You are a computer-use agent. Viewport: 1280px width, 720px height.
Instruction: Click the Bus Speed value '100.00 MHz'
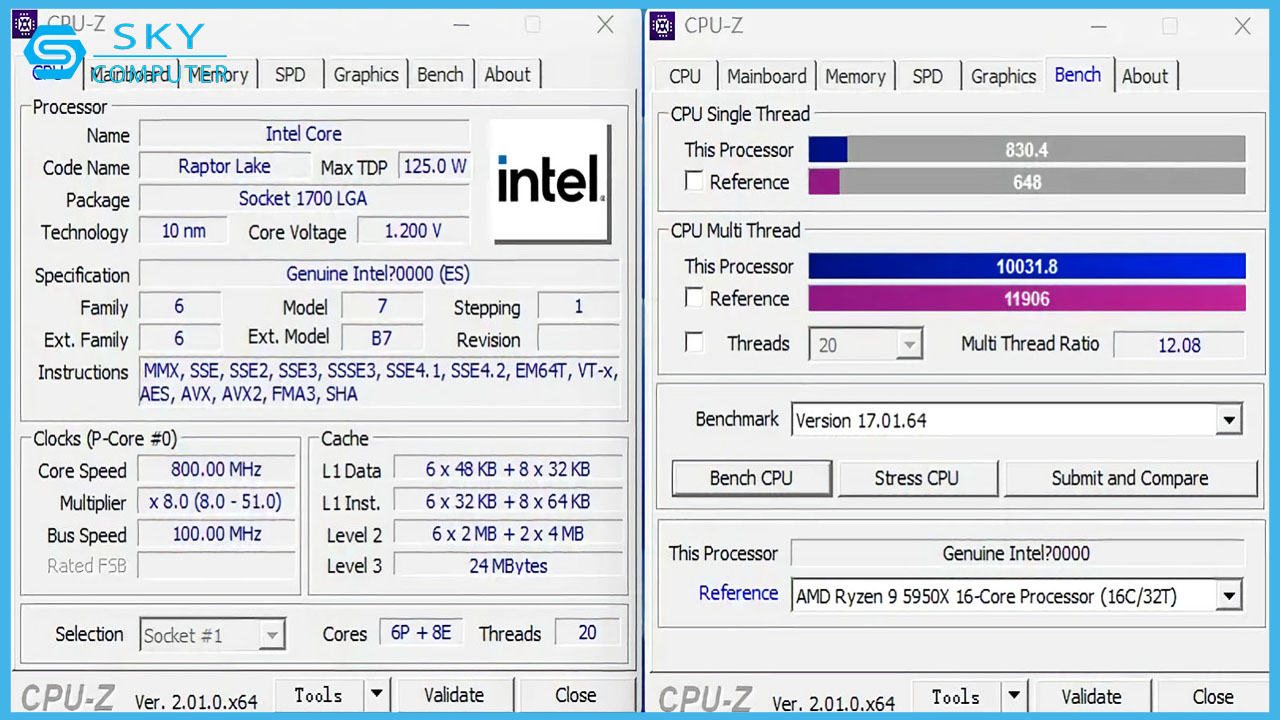pyautogui.click(x=217, y=534)
